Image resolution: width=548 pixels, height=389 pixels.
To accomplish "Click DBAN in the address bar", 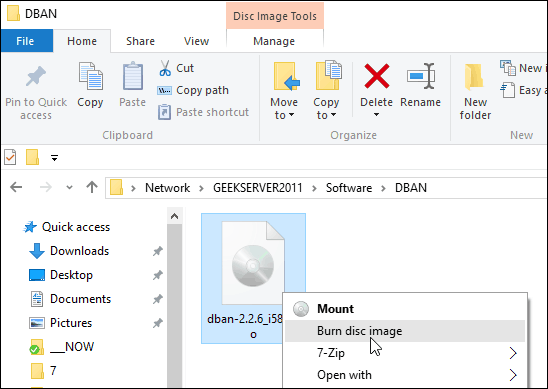I will [411, 188].
